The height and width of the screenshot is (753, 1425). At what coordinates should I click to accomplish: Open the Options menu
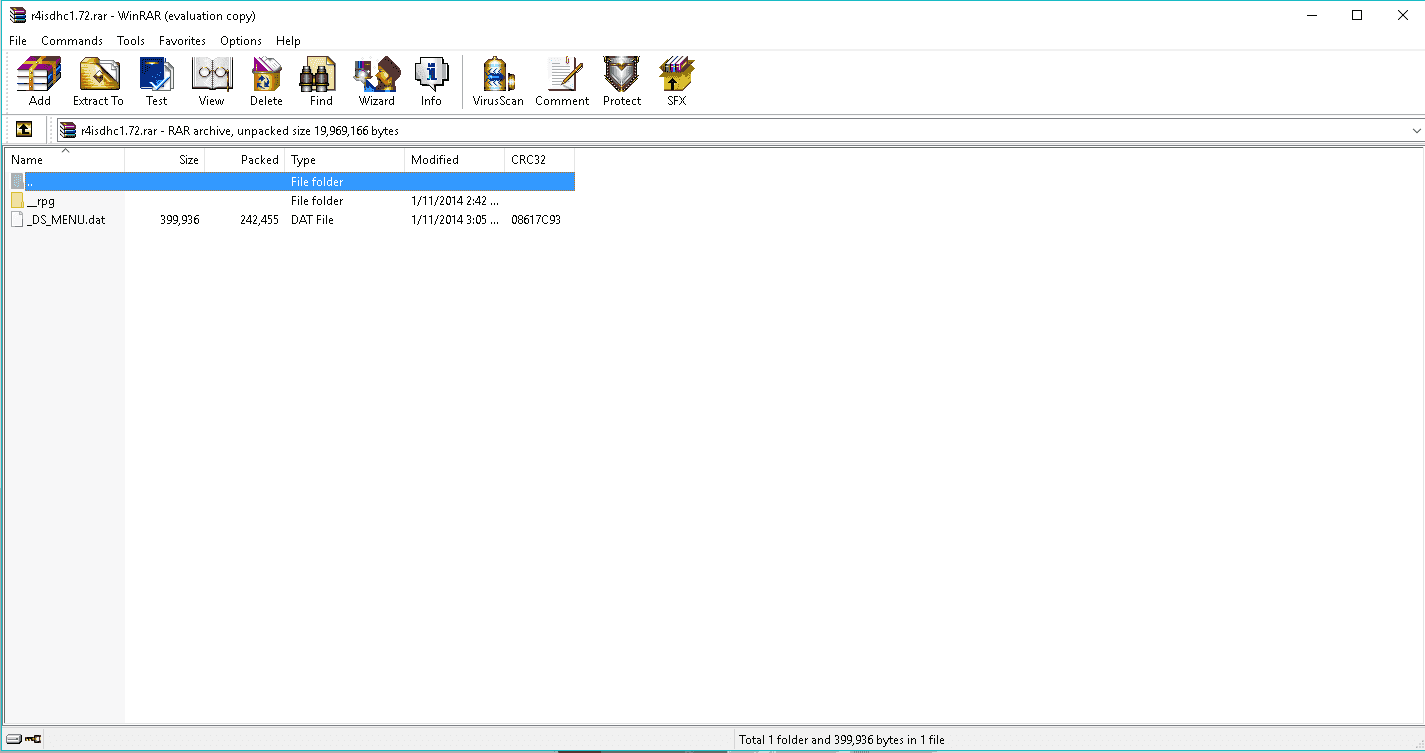tap(241, 41)
